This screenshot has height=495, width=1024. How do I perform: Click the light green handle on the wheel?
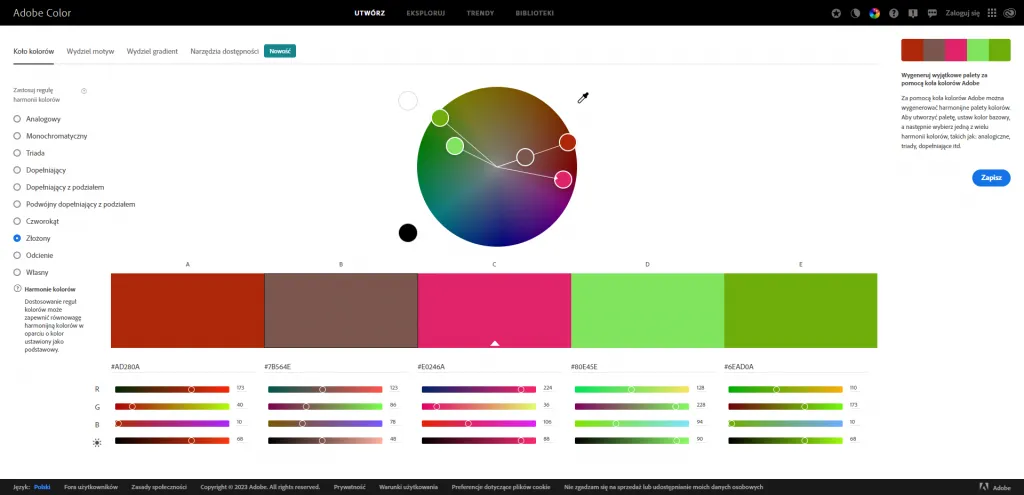(x=455, y=146)
